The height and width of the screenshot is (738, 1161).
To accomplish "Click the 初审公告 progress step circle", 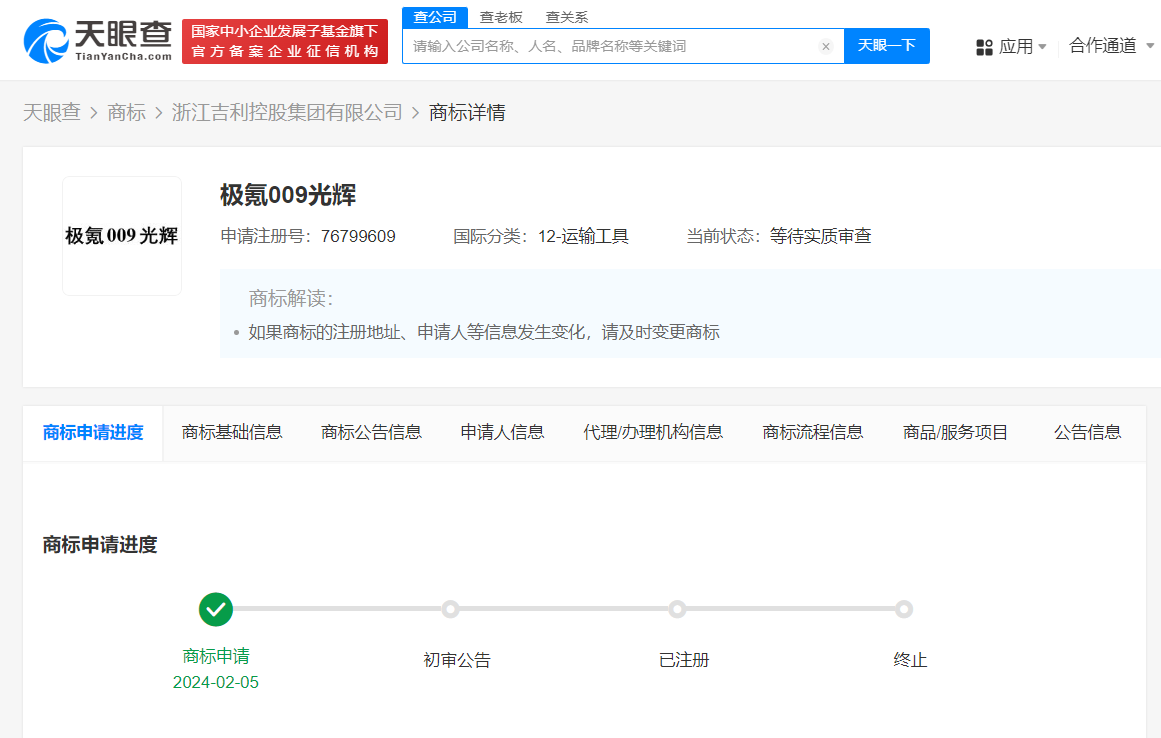I will tap(451, 609).
